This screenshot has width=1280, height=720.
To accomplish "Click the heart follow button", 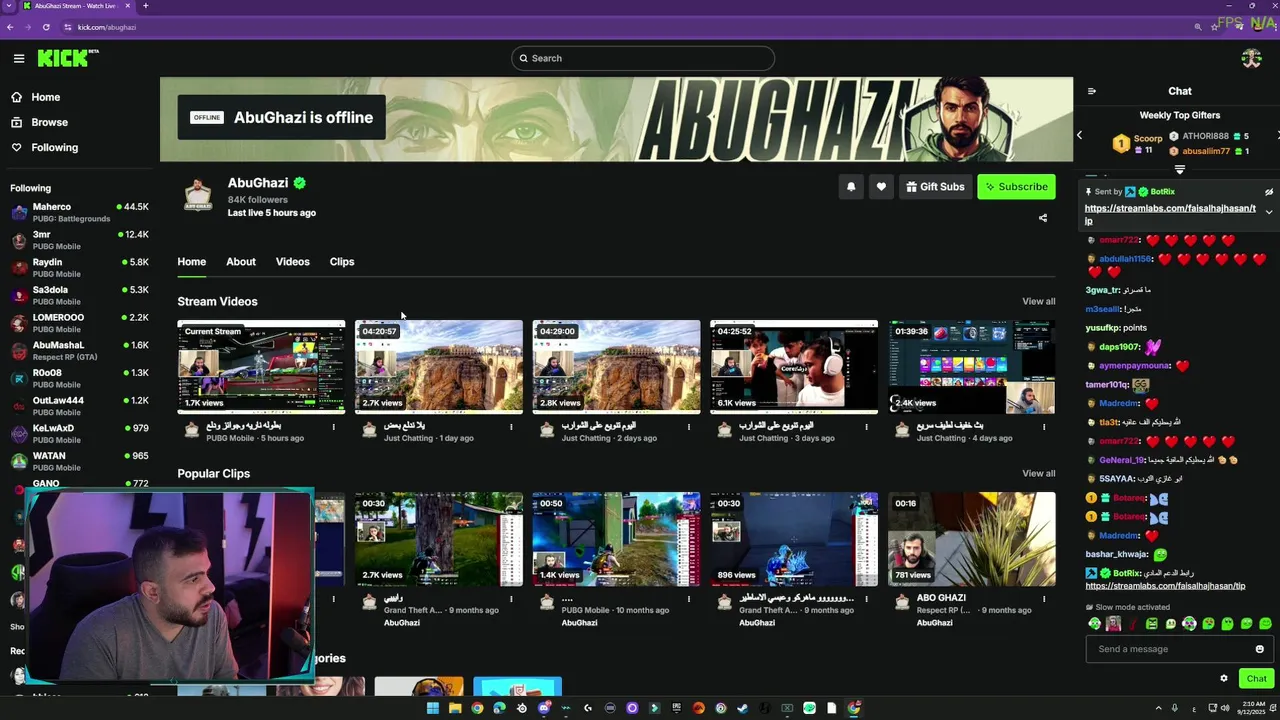I will 881,187.
